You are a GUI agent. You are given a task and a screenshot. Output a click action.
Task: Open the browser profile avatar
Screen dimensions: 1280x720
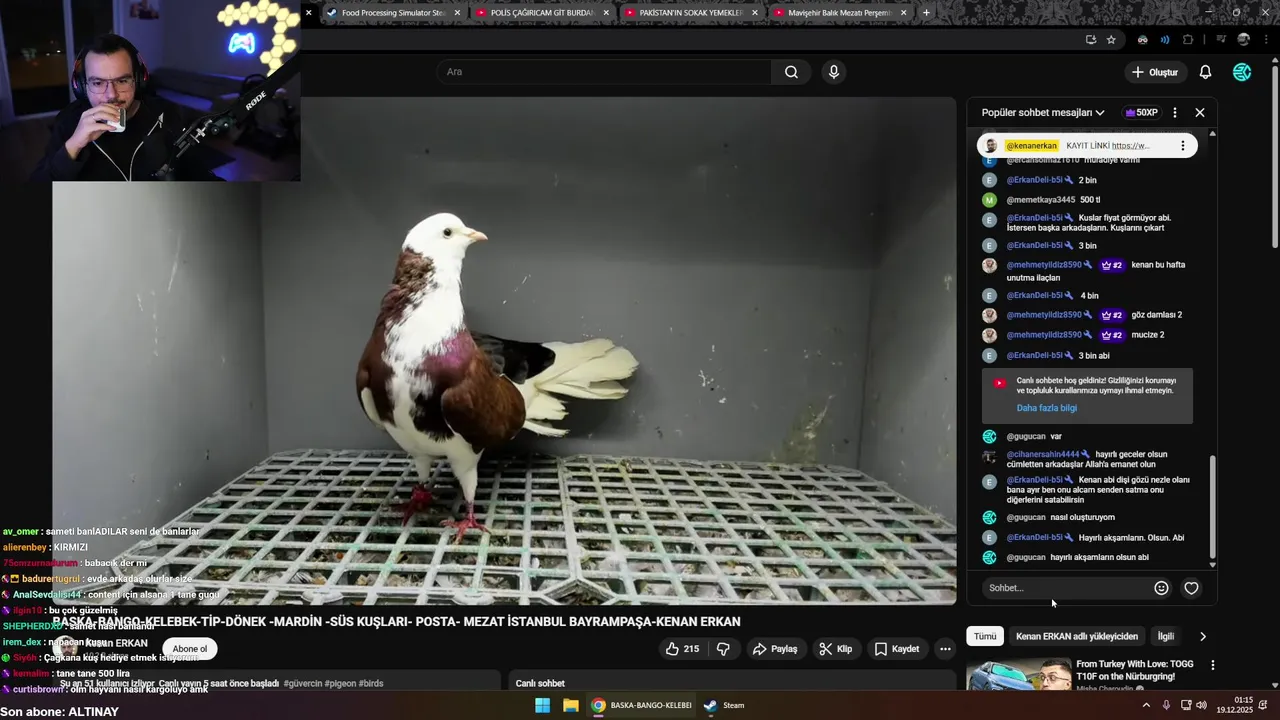pyautogui.click(x=1244, y=40)
